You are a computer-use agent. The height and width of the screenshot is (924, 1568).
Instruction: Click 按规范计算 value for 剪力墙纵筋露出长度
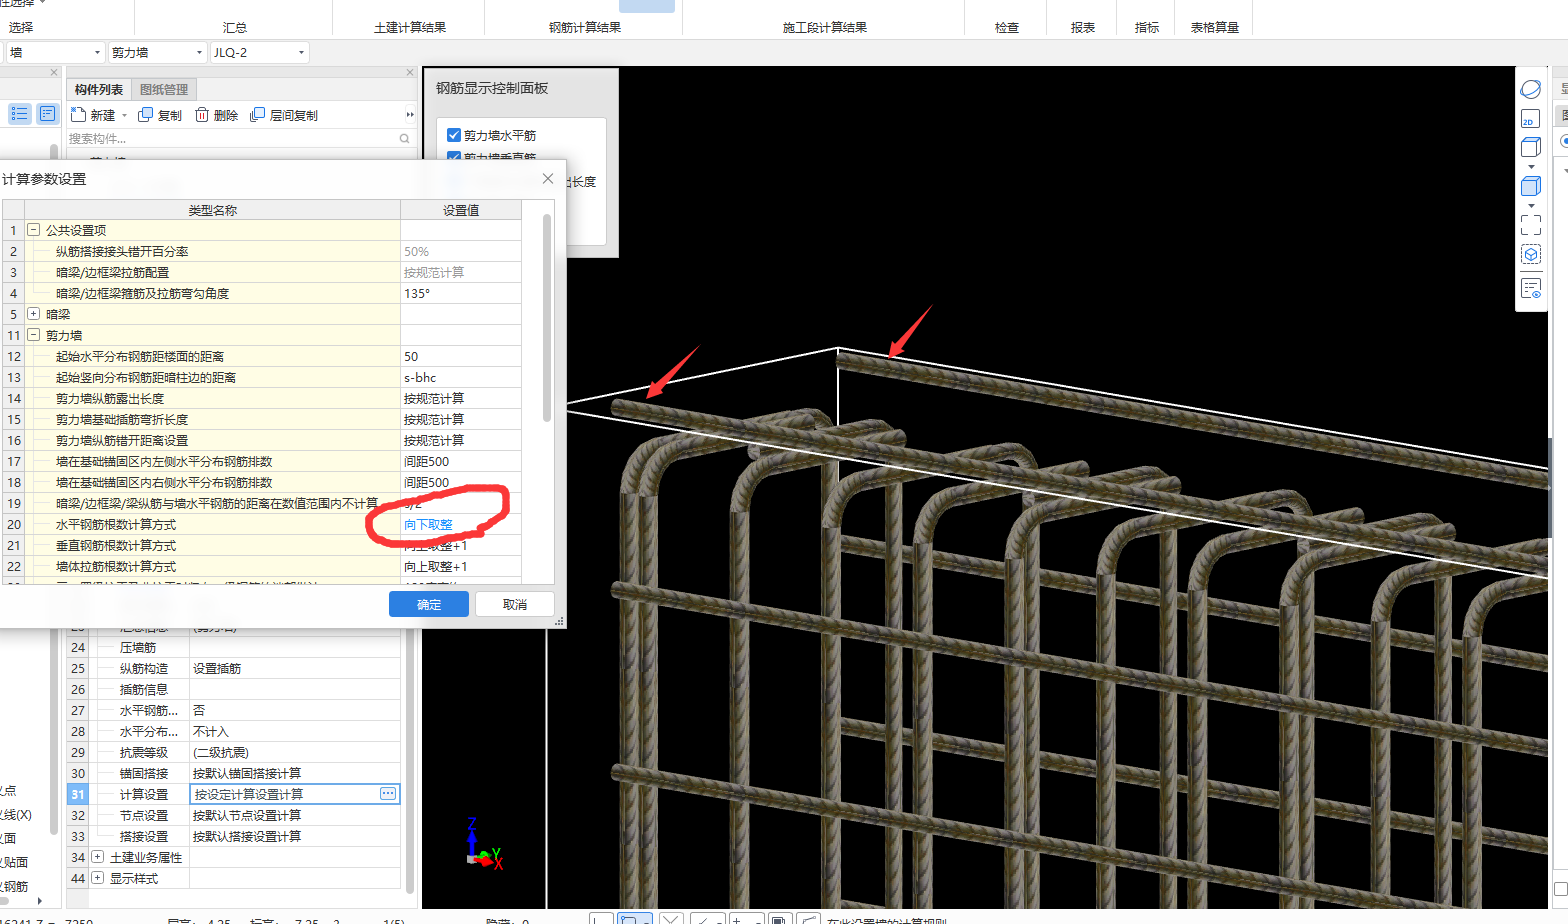pos(461,398)
